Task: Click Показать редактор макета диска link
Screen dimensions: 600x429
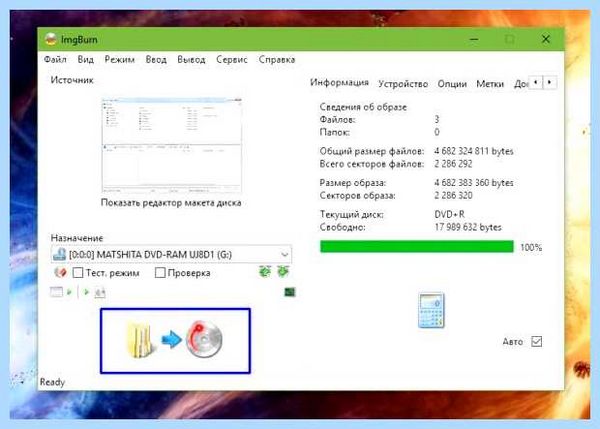Action: click(171, 203)
